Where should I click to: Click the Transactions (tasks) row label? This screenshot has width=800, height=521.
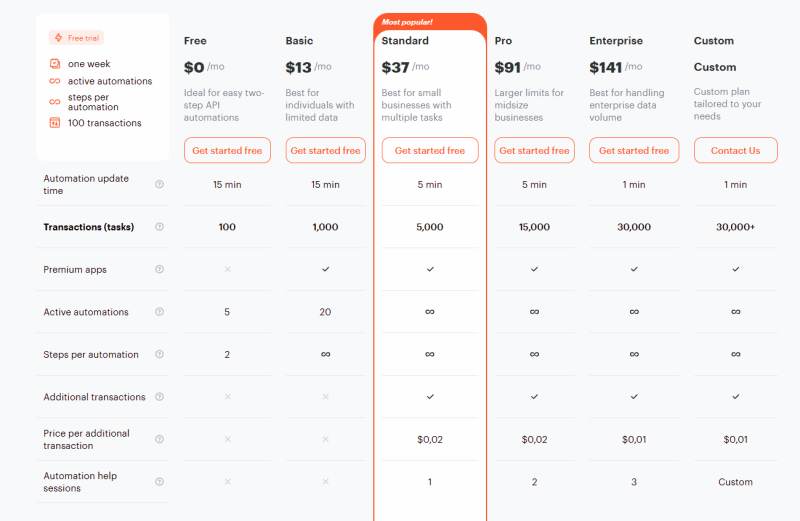point(88,227)
